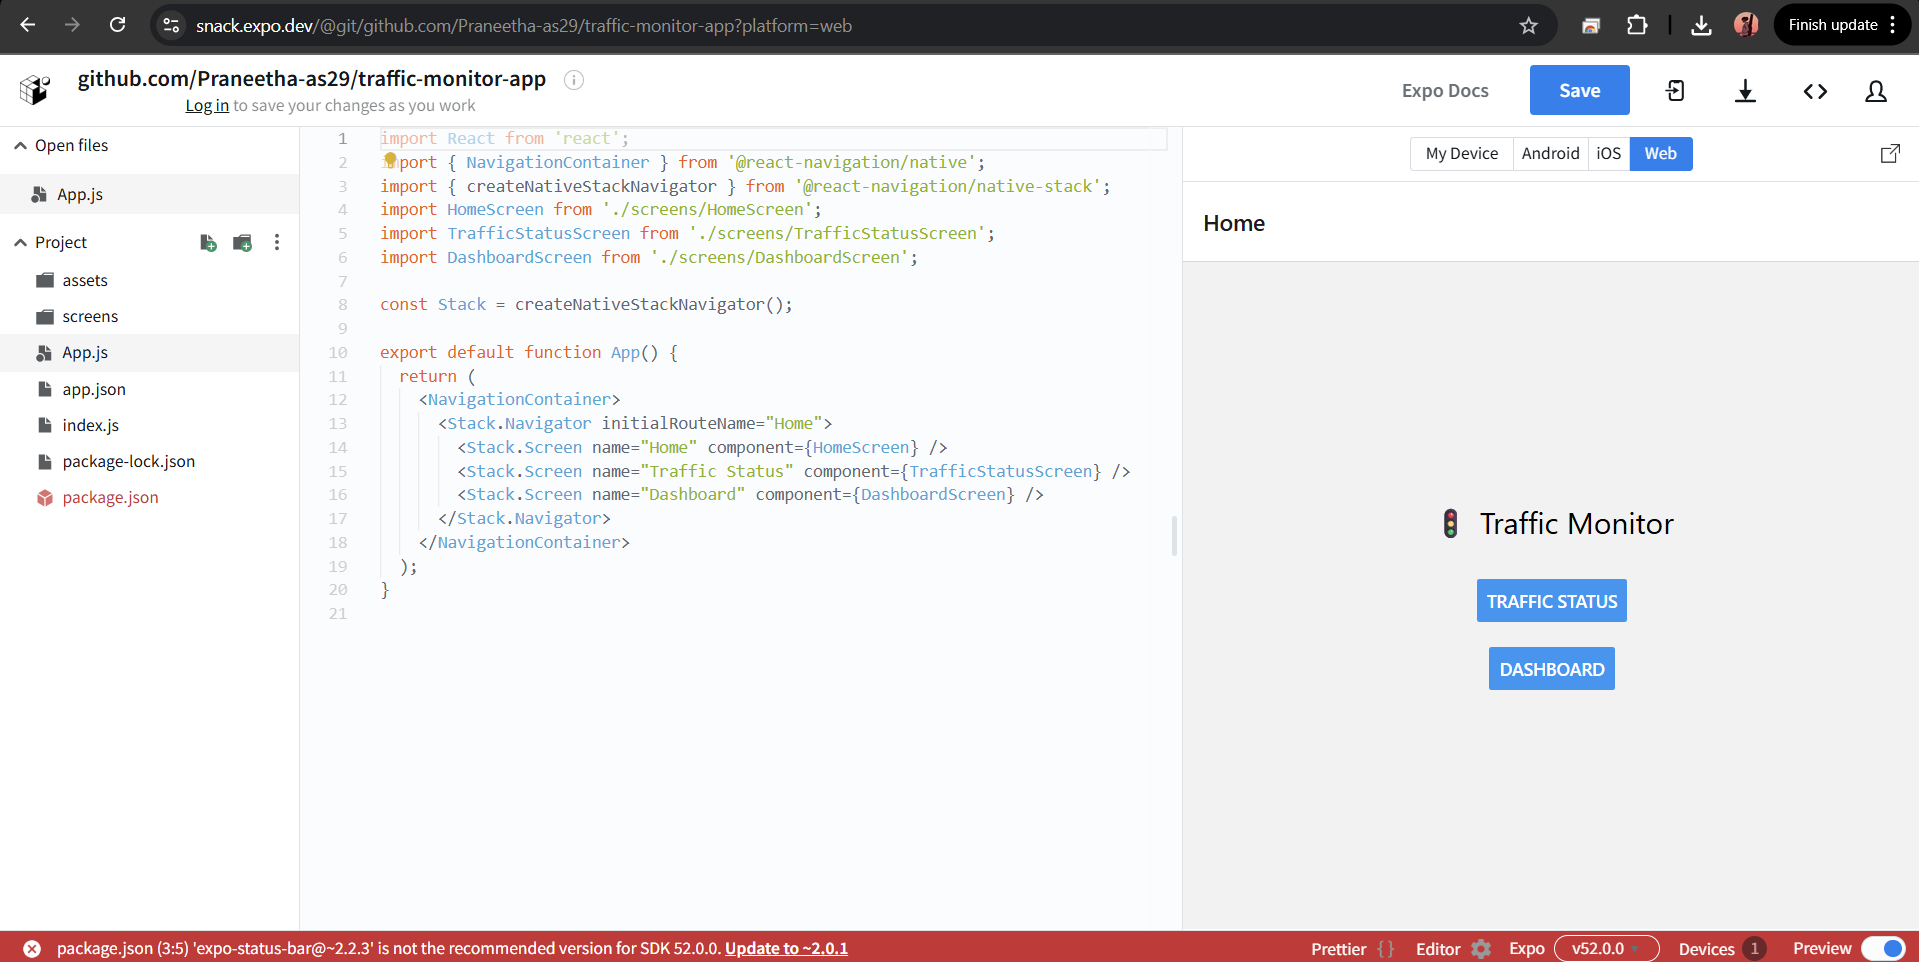Click the TRAFFIC STATUS button in preview
The image size is (1919, 962).
(x=1551, y=601)
